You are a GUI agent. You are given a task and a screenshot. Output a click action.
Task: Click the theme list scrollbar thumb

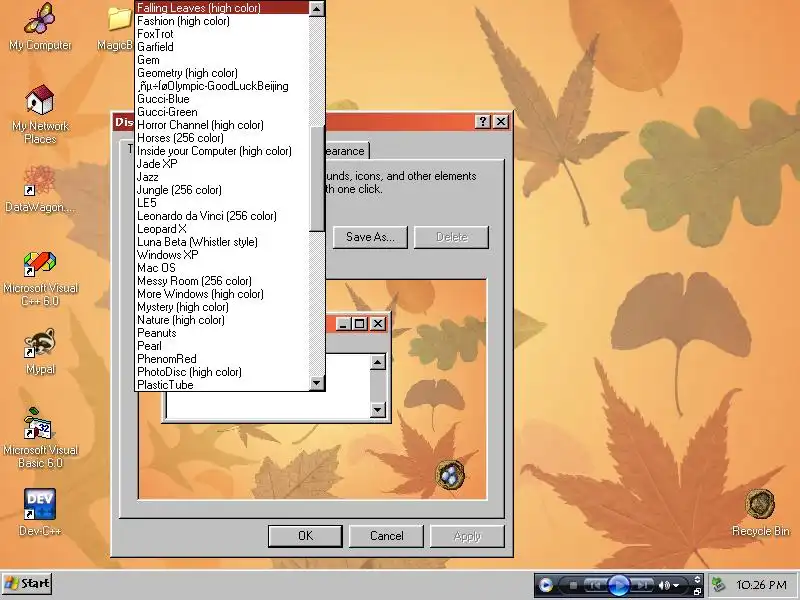317,179
